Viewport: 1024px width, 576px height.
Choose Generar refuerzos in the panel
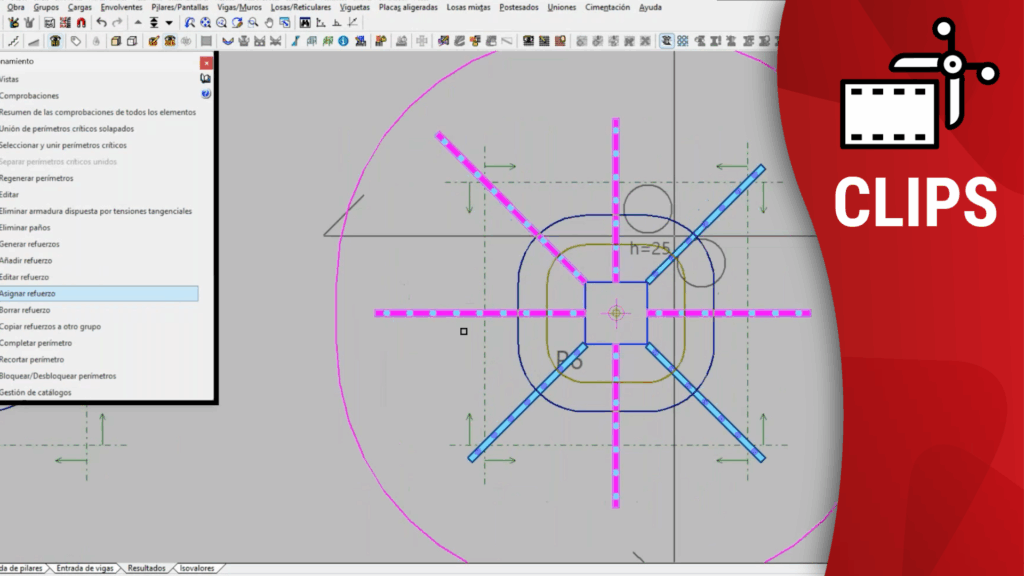tap(30, 244)
